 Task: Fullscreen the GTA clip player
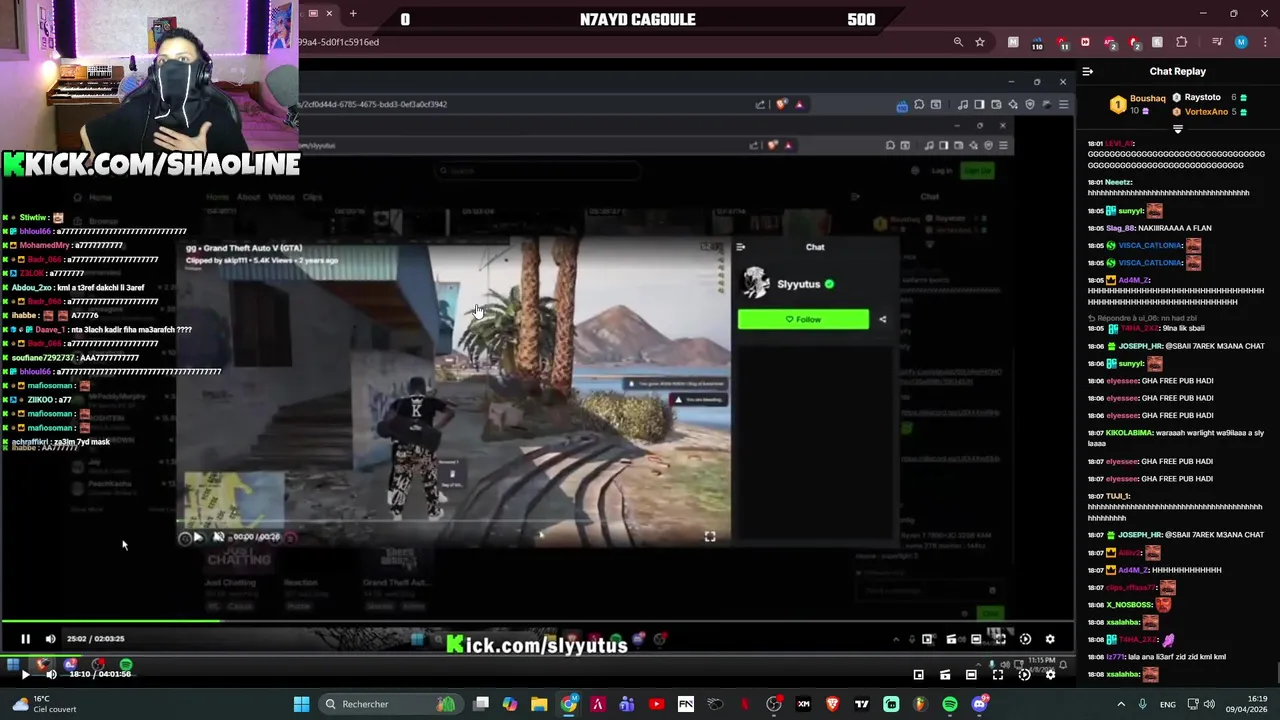pyautogui.click(x=710, y=537)
